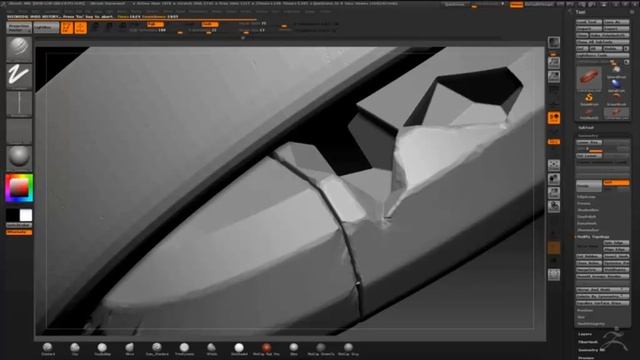Viewport: 640px width, 360px height.
Task: Select the Move brush in bottom shelf
Action: click(129, 349)
